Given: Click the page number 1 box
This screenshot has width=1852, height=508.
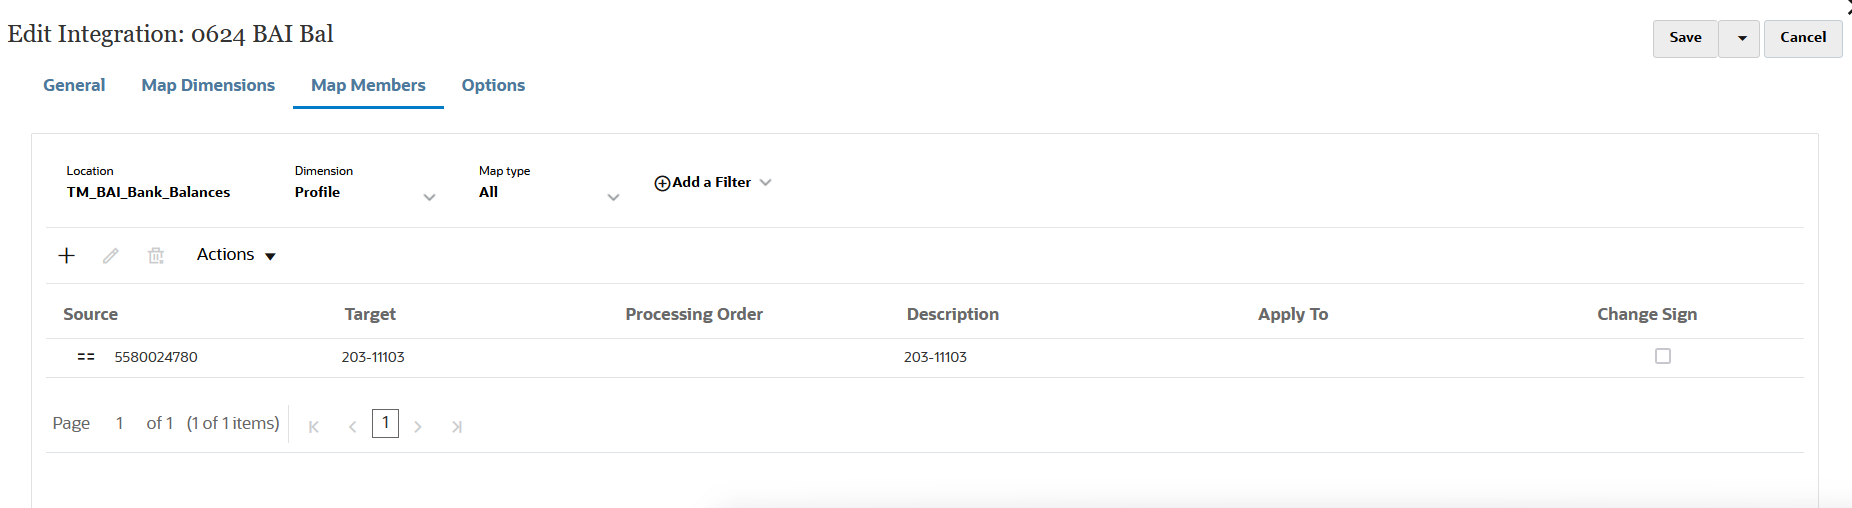Looking at the screenshot, I should click(385, 423).
